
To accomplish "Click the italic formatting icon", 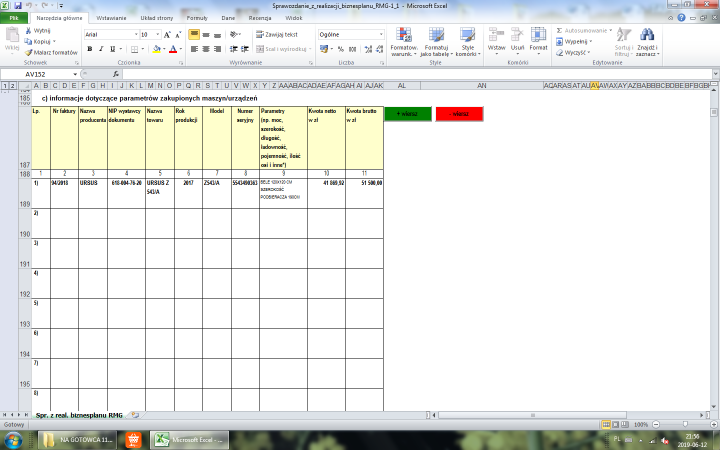I will [101, 48].
